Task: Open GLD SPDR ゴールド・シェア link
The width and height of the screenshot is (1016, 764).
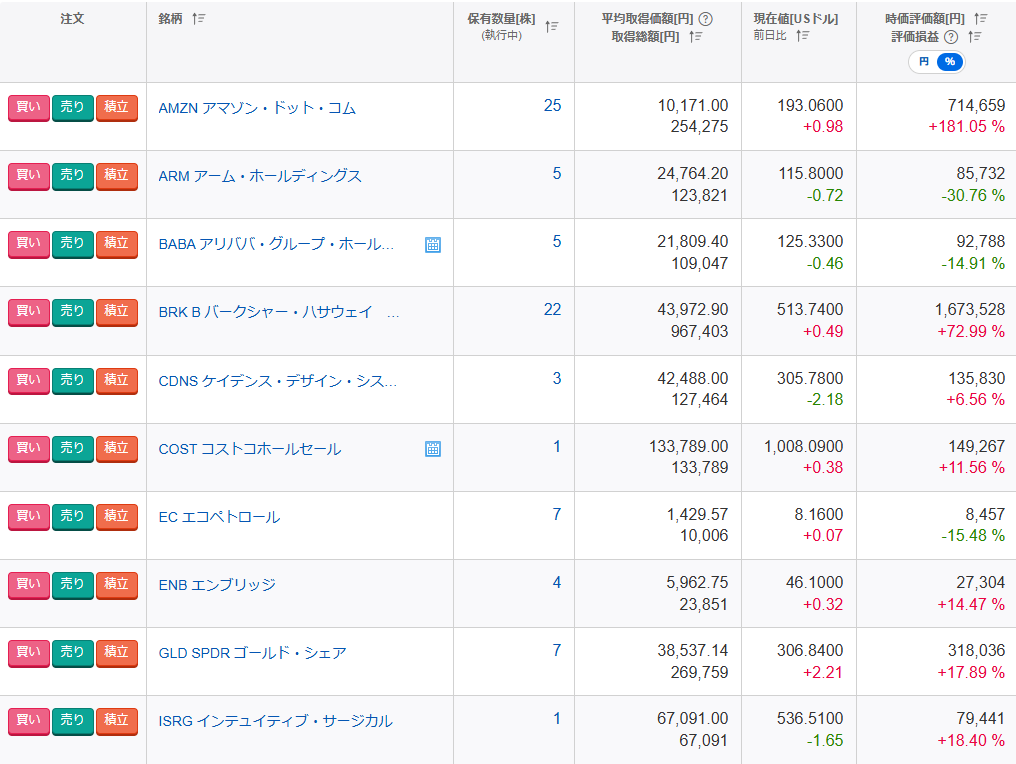Action: [253, 653]
